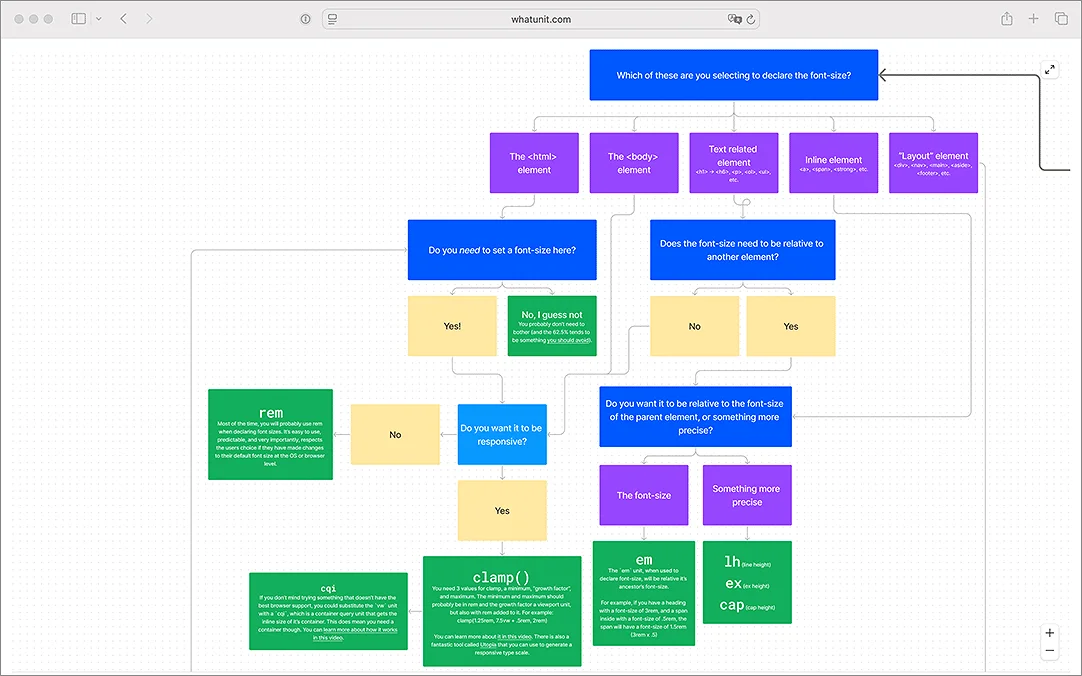The height and width of the screenshot is (676, 1082).
Task: Open the Utopia link in clamp() box
Action: 488,644
